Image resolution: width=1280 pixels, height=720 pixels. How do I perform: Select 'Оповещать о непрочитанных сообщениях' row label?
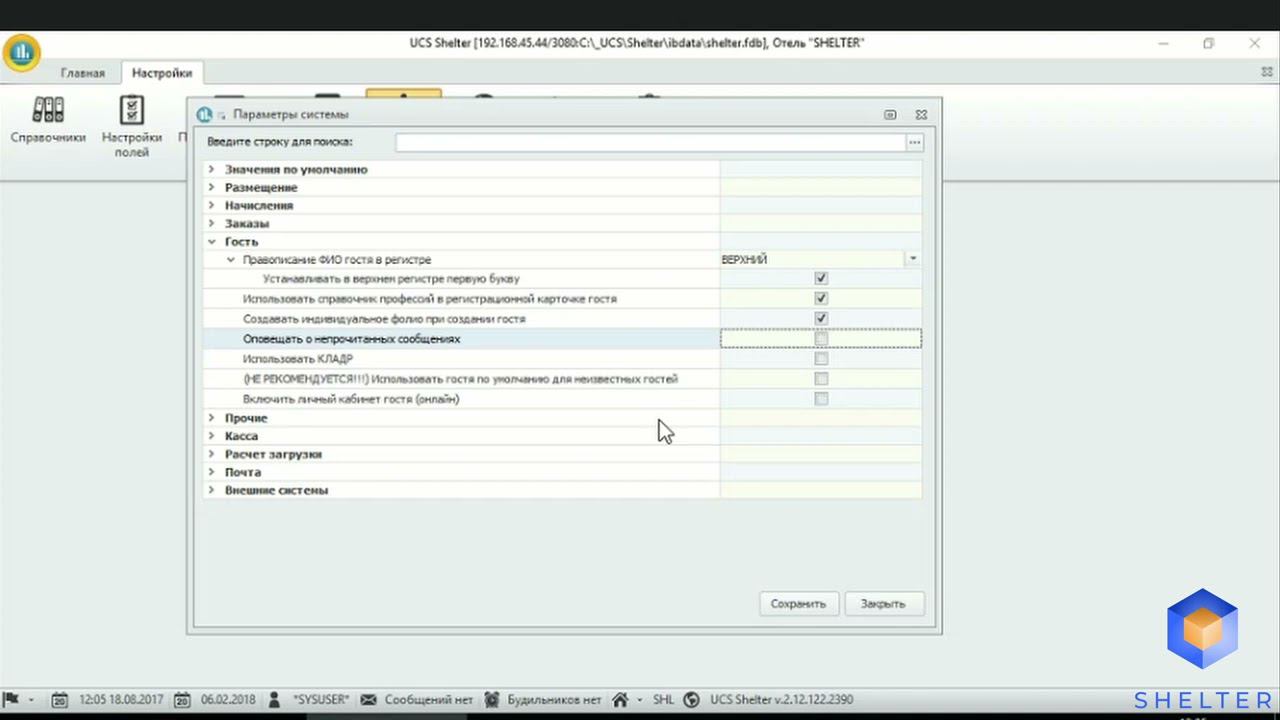pyautogui.click(x=351, y=339)
